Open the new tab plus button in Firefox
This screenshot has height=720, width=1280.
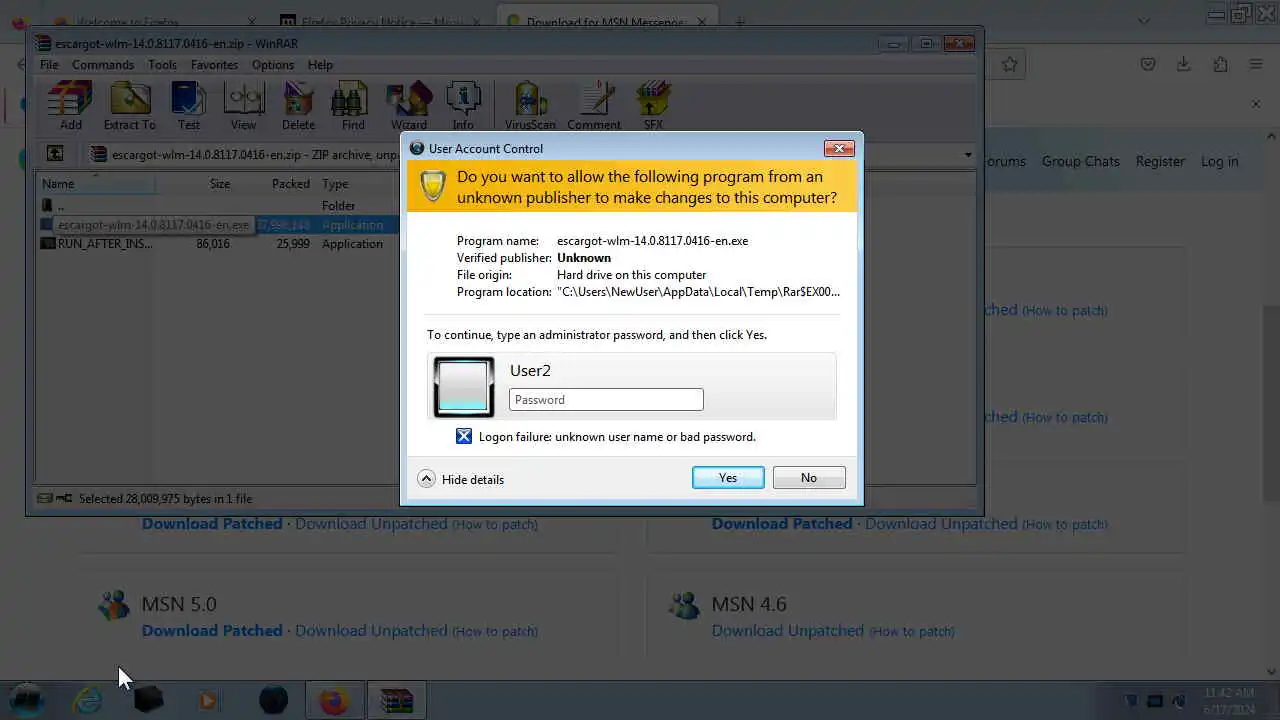click(740, 21)
